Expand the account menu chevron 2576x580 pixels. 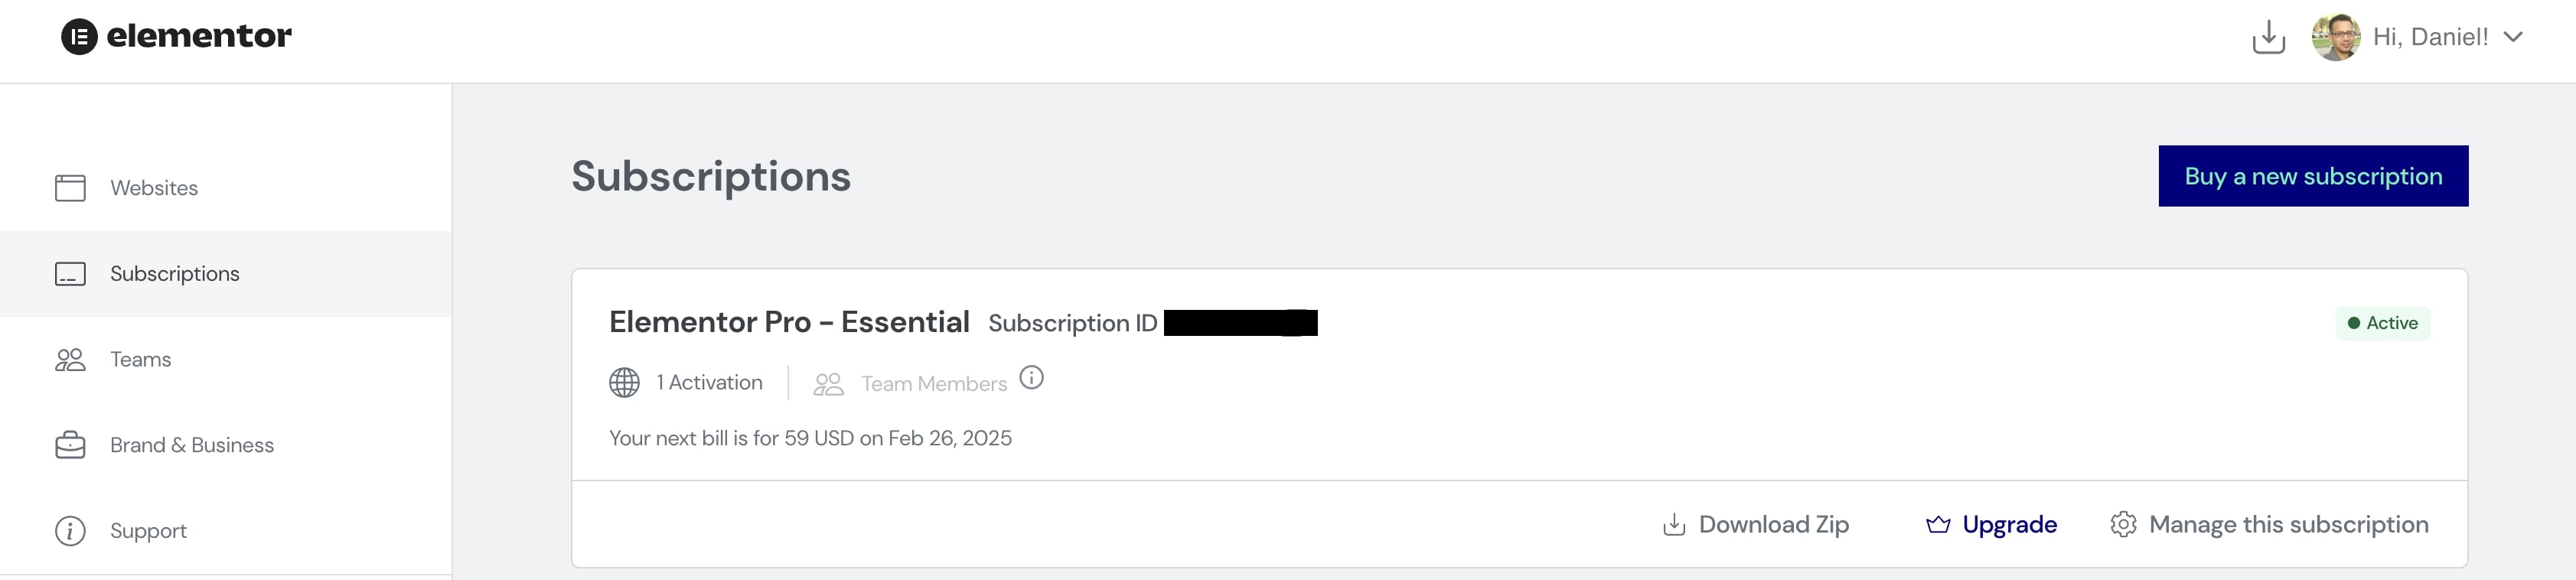coord(2513,37)
